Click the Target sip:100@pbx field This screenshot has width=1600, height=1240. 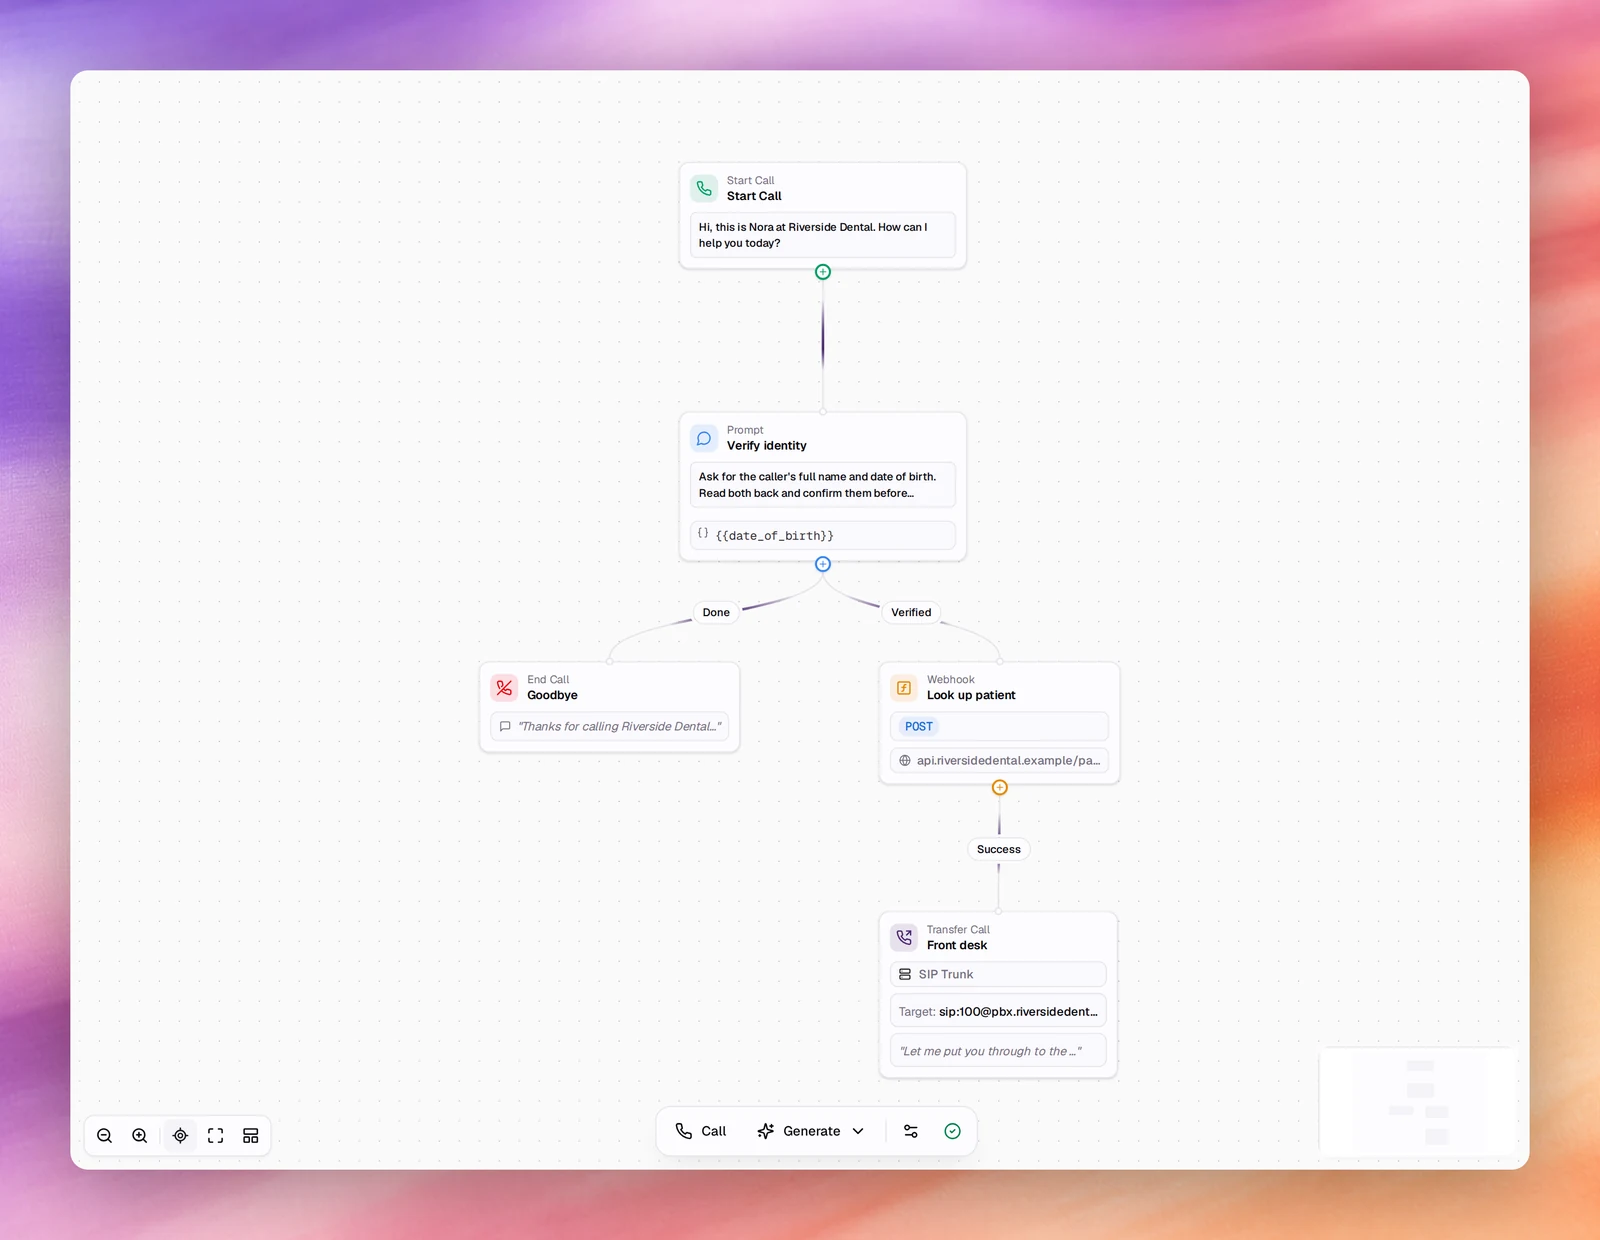[998, 1011]
